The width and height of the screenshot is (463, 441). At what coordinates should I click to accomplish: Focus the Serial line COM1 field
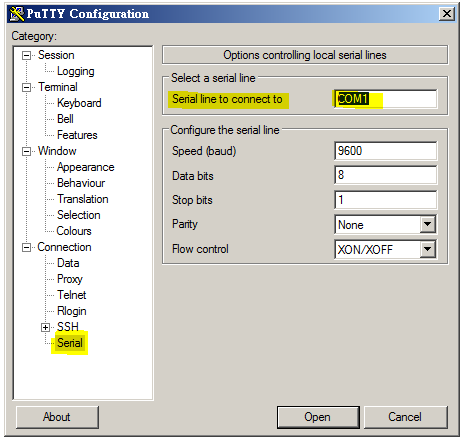click(386, 99)
